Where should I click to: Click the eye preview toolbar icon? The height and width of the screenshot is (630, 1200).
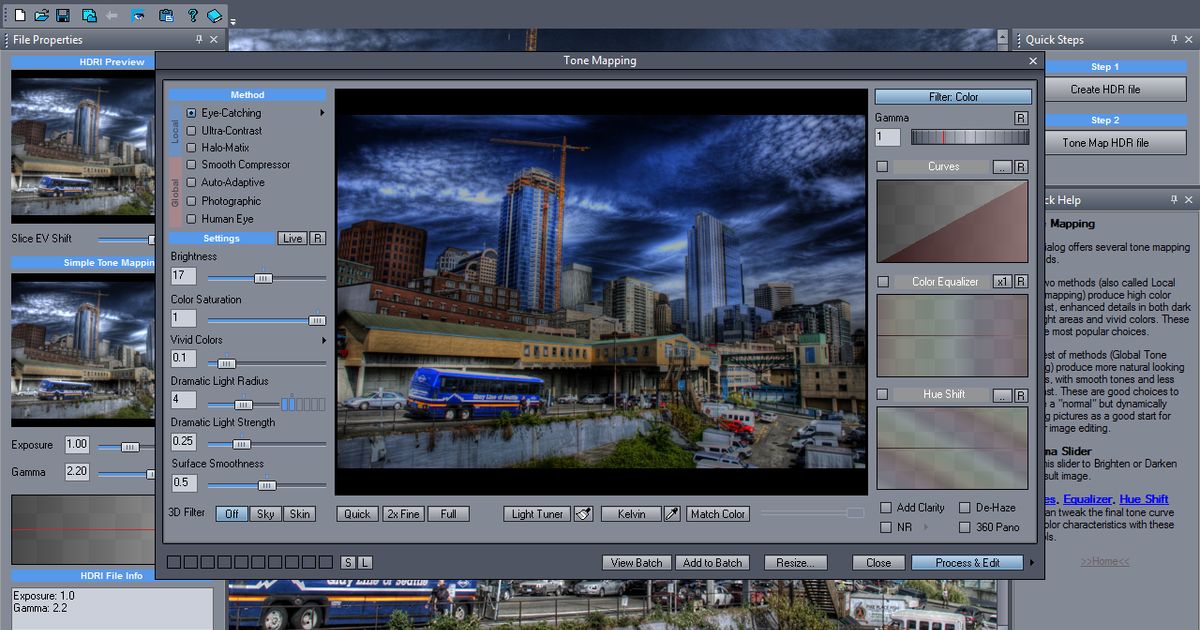click(x=138, y=15)
